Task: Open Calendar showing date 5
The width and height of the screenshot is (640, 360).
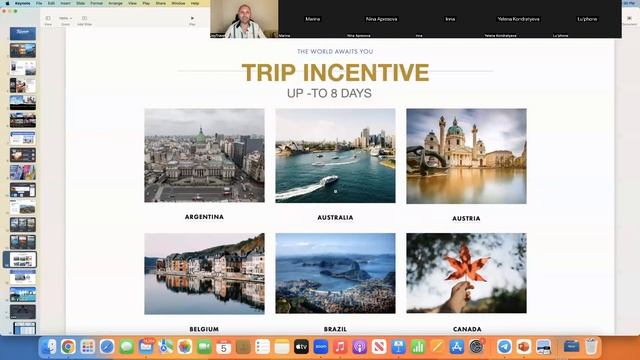Action: tap(224, 347)
